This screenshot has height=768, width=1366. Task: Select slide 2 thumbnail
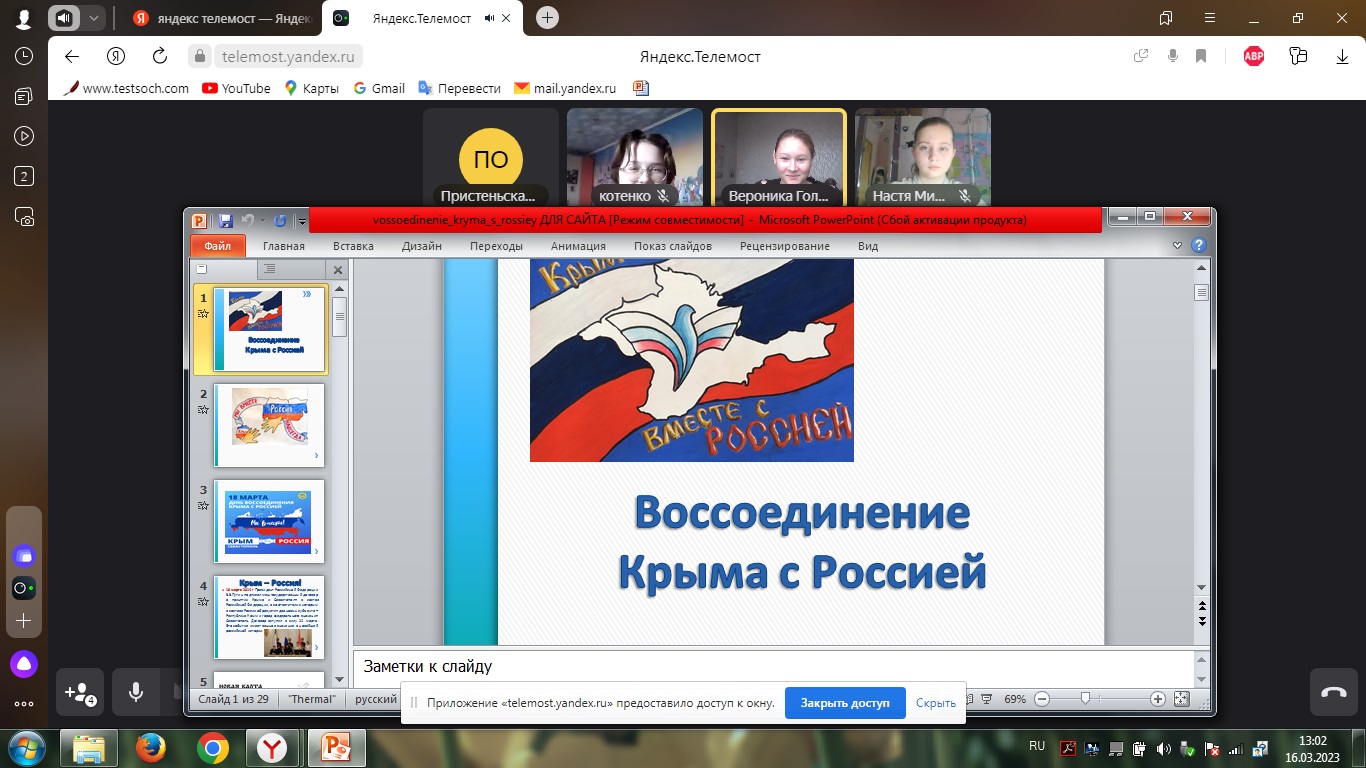click(269, 425)
